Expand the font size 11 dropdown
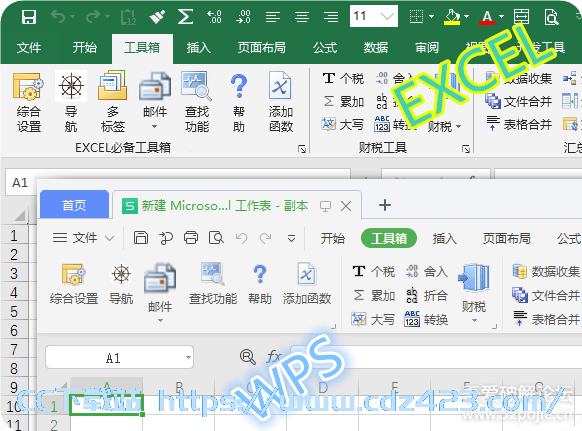Screen dimensions: 582x431 pos(388,16)
